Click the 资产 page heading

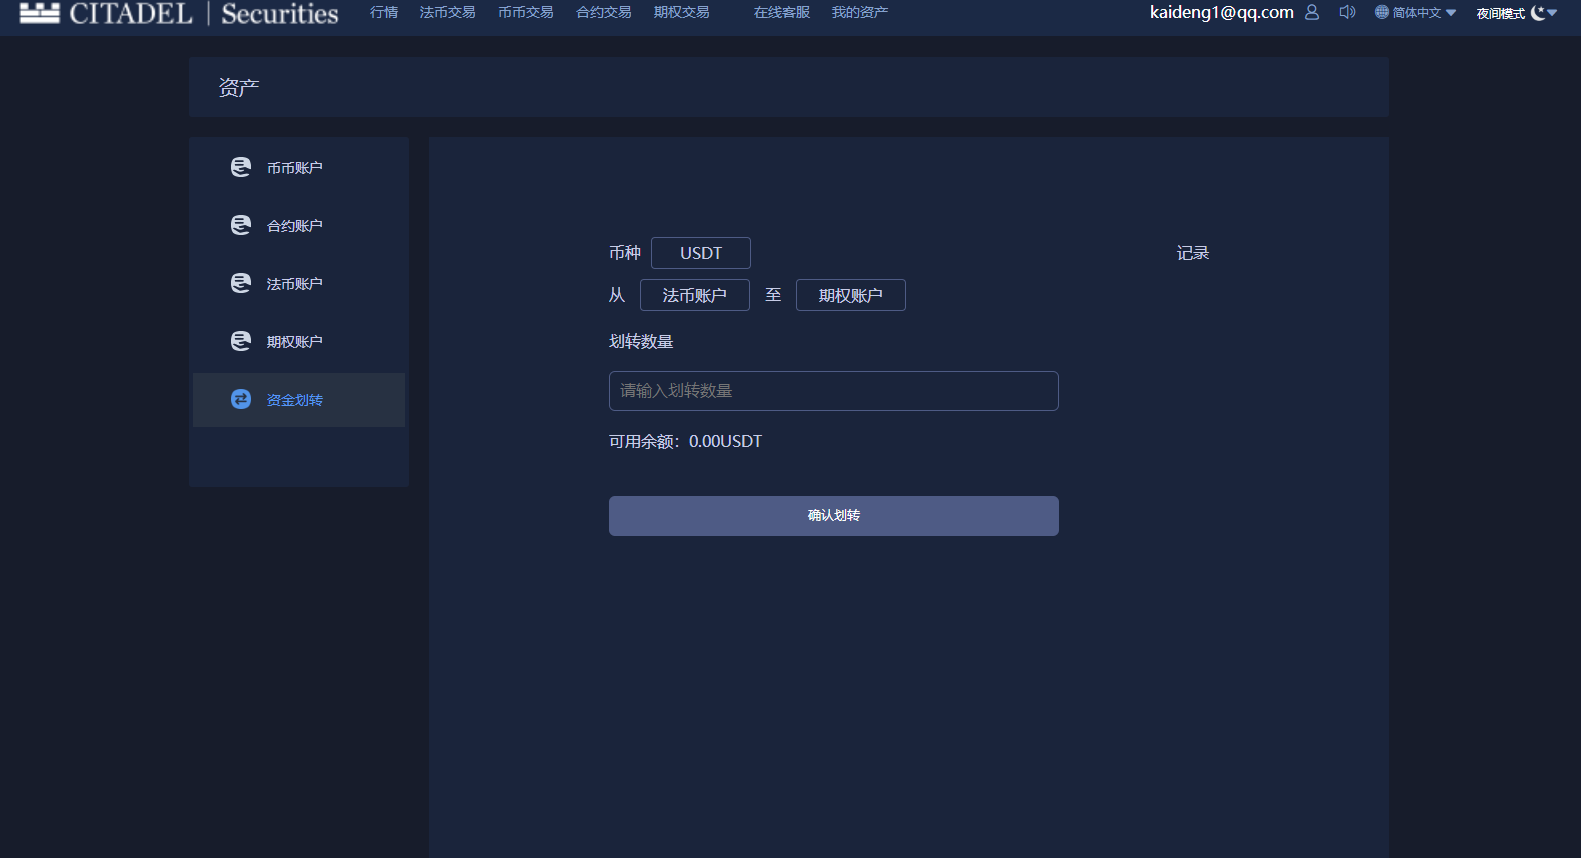[239, 87]
